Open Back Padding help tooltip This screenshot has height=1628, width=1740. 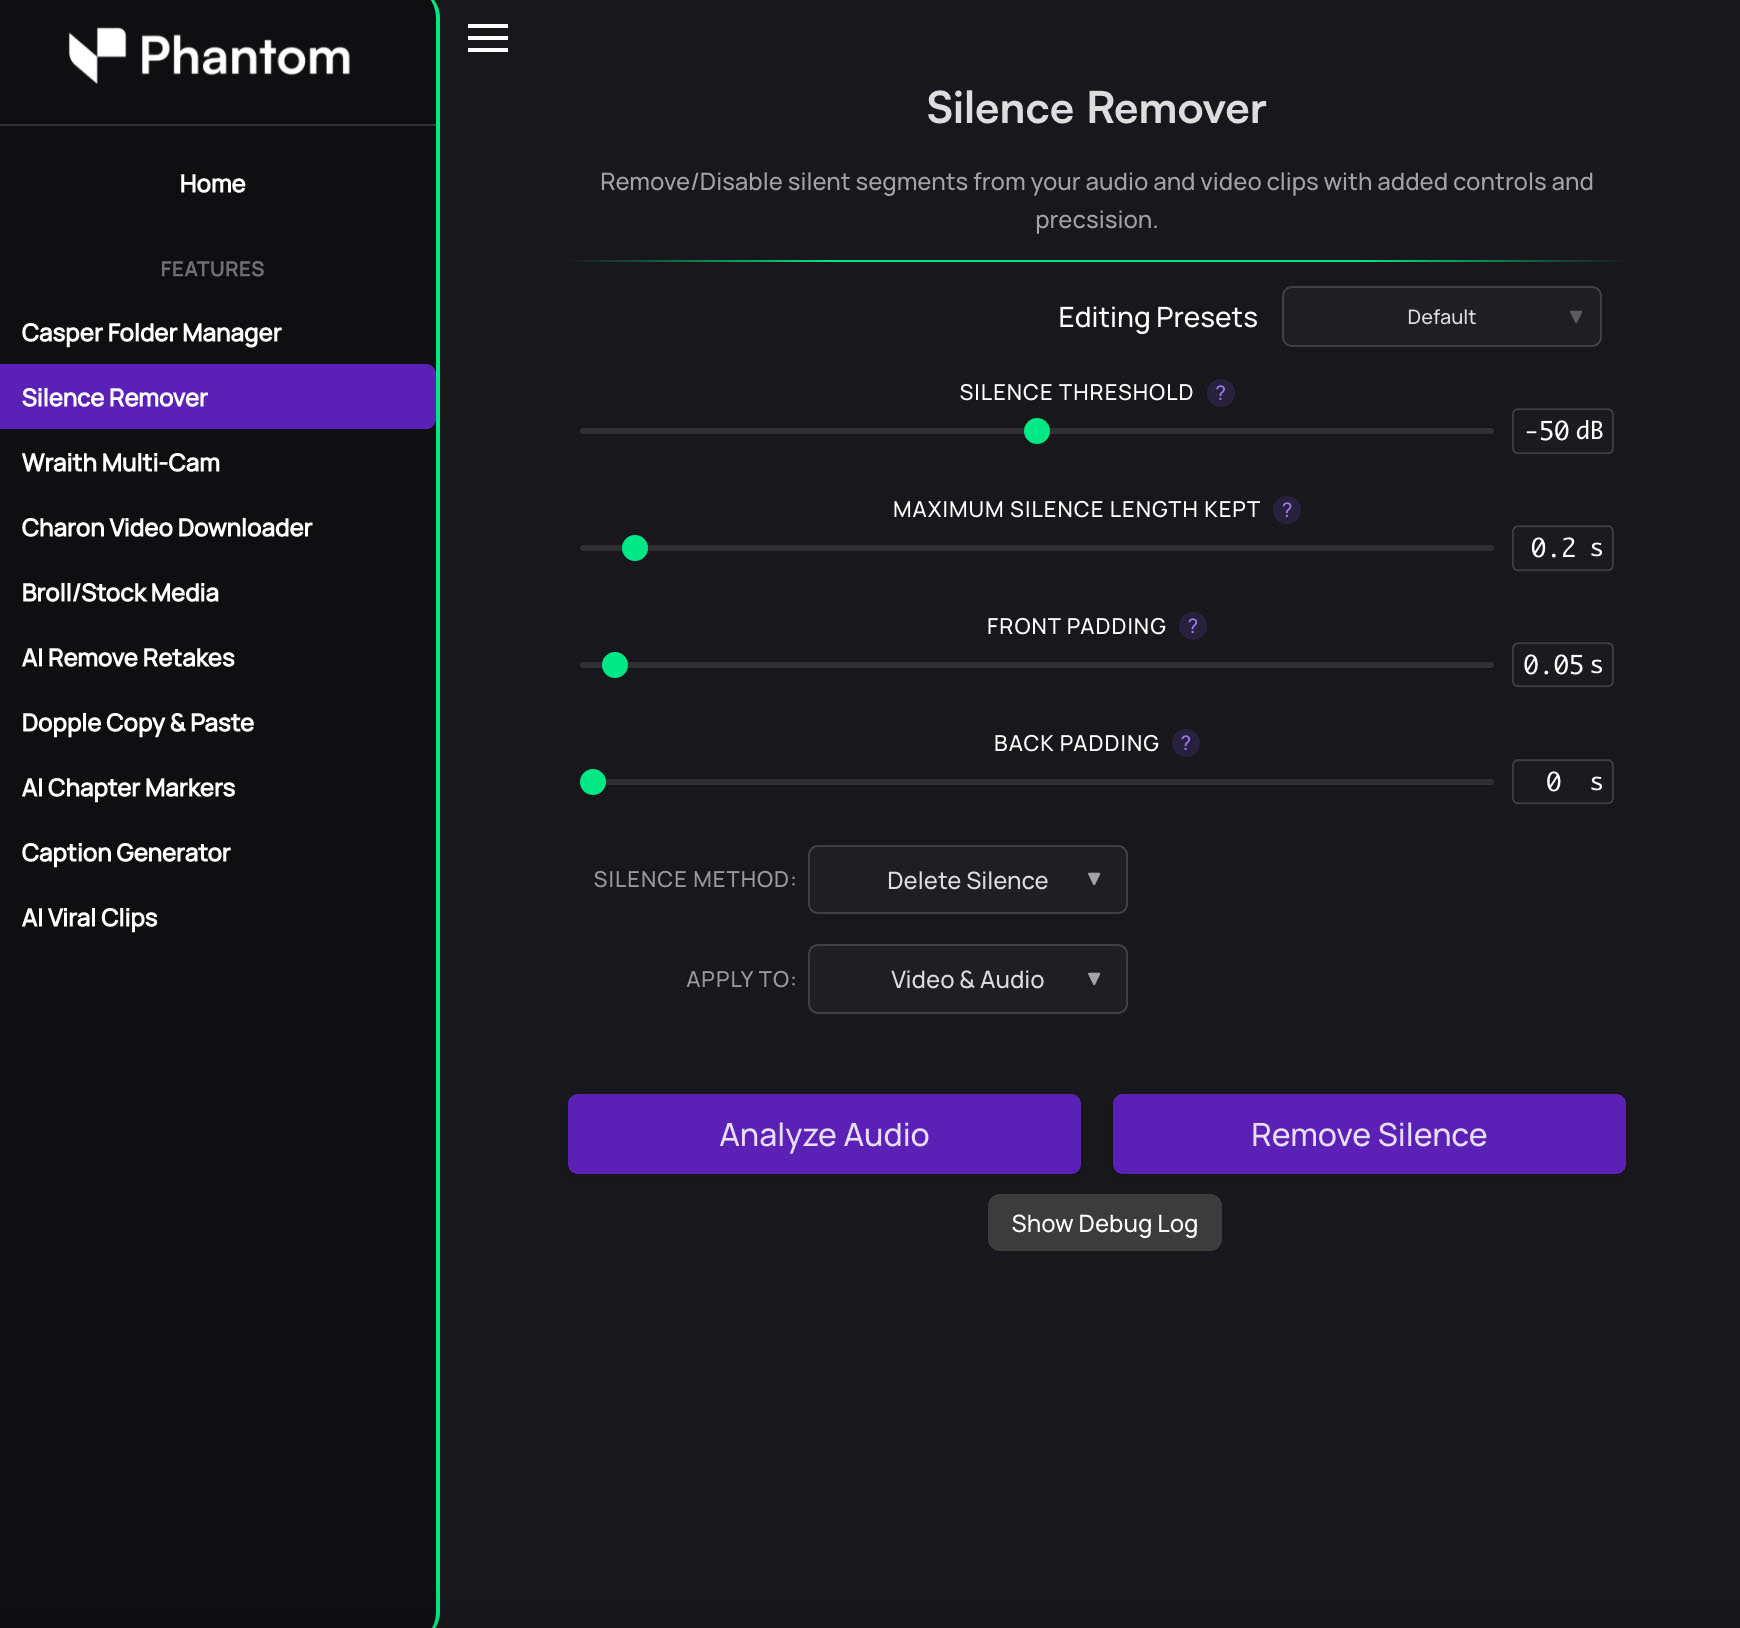(x=1187, y=744)
